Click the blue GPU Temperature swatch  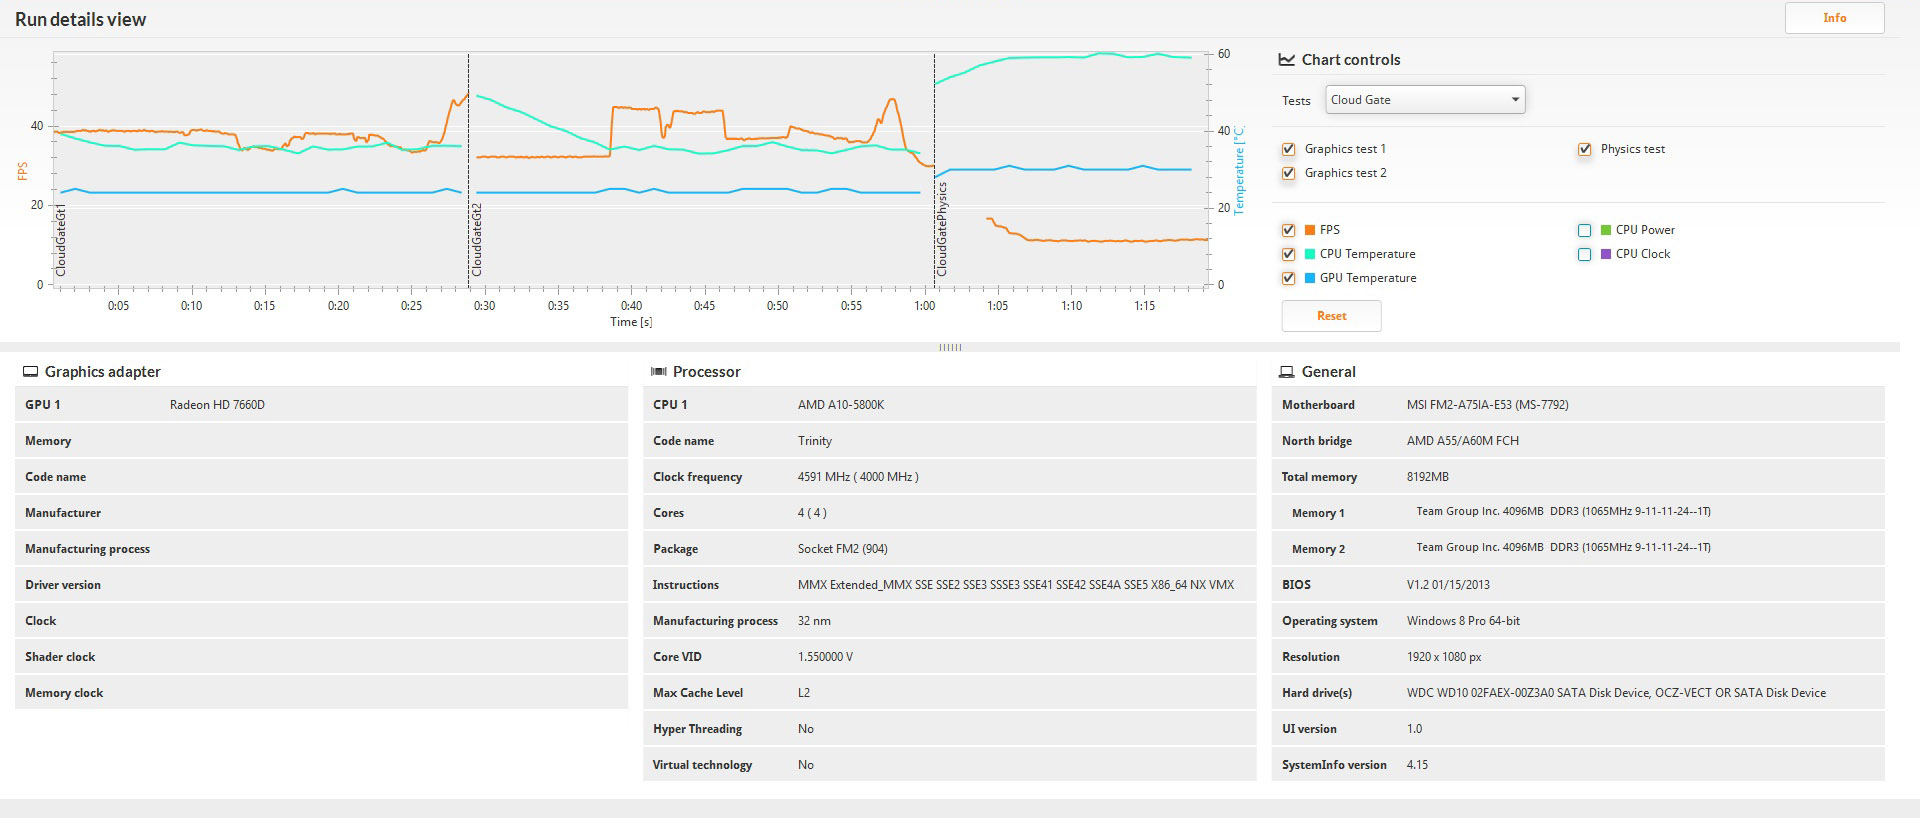coord(1309,278)
